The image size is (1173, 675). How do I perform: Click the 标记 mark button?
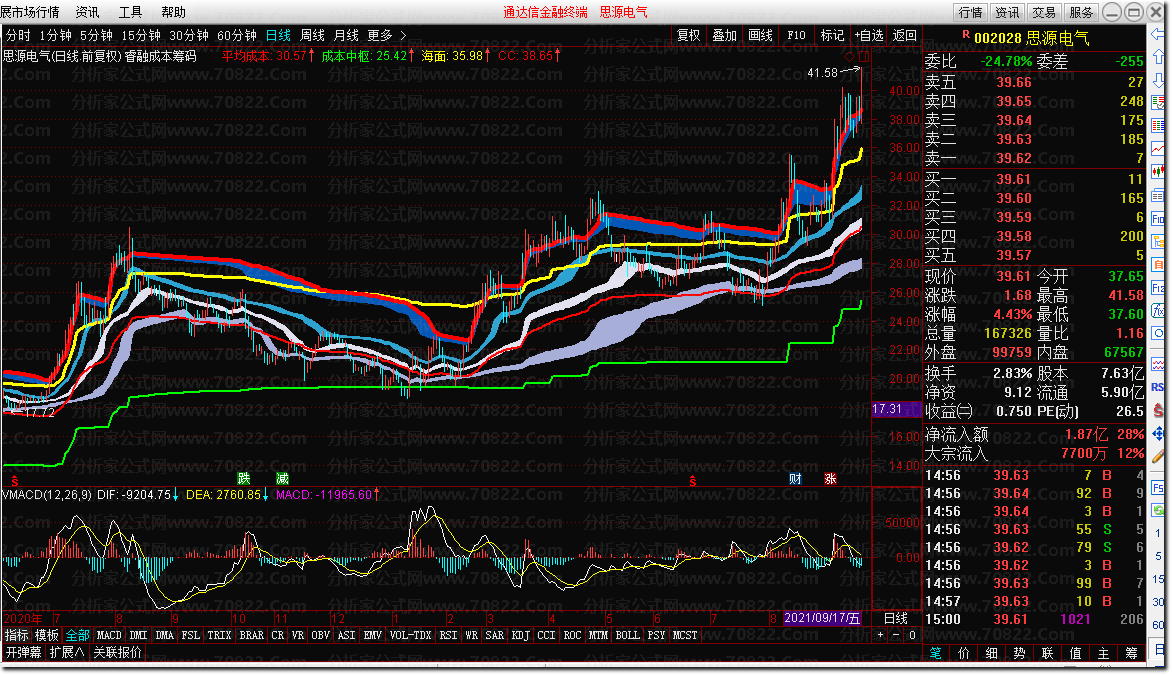(832, 35)
